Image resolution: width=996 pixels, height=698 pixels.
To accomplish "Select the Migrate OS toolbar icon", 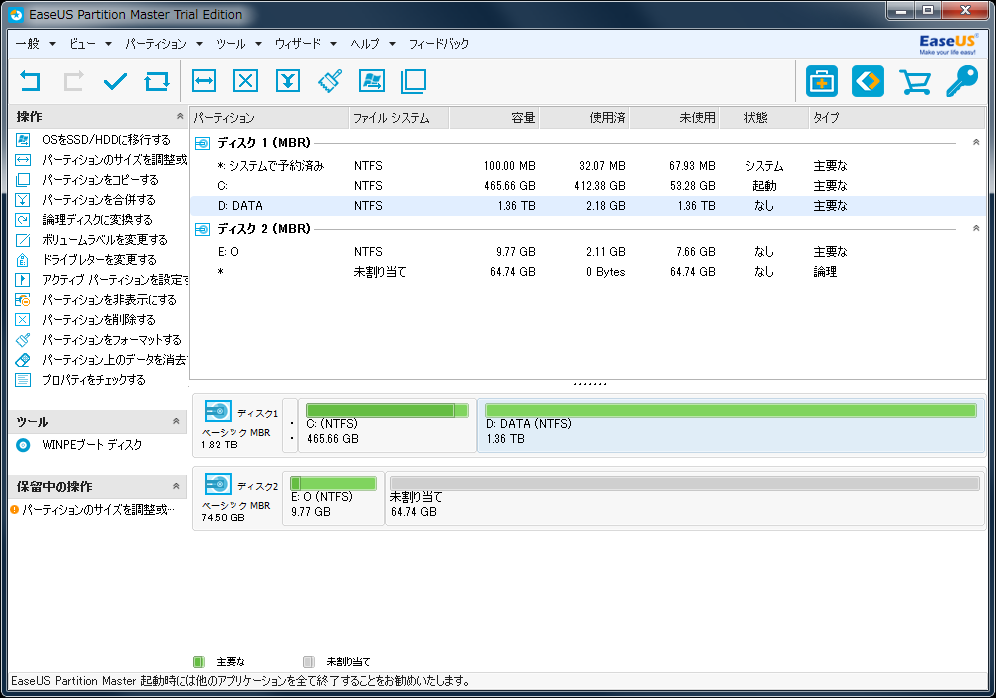I will tap(372, 81).
